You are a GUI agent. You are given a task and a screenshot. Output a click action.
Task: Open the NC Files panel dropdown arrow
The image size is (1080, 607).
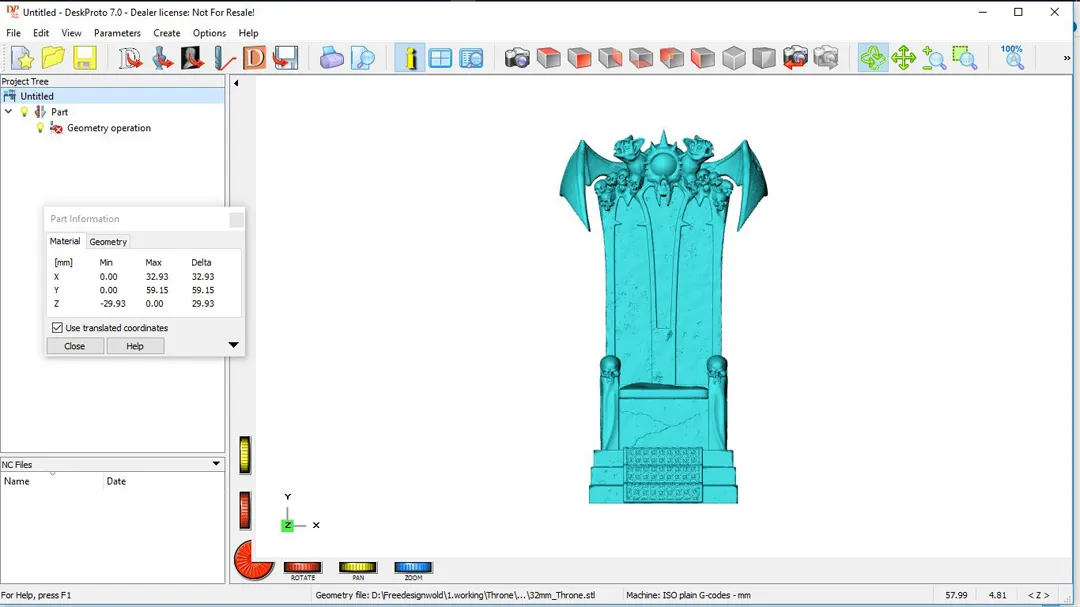pos(216,464)
